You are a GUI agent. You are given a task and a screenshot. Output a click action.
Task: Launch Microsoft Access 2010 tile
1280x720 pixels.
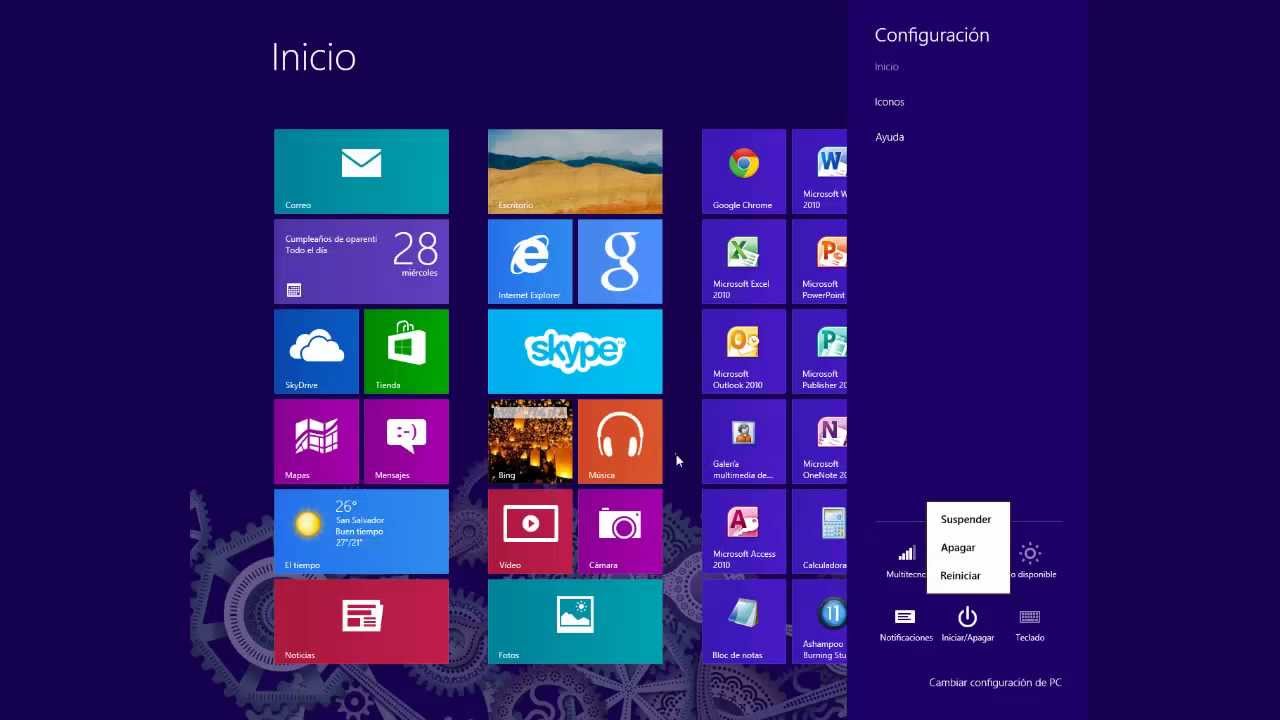click(744, 531)
